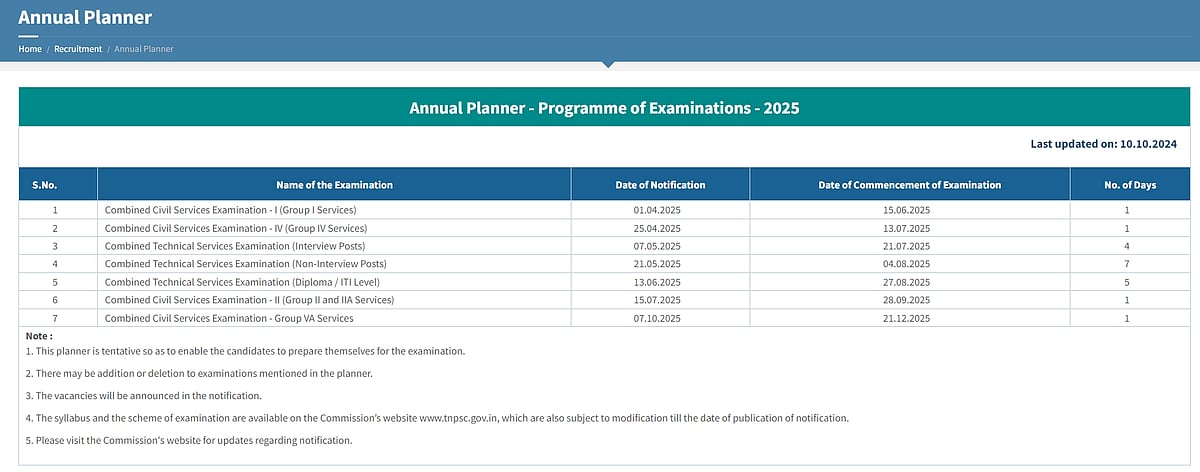
Task: Click the Group IV Services examination name
Action: (x=236, y=228)
